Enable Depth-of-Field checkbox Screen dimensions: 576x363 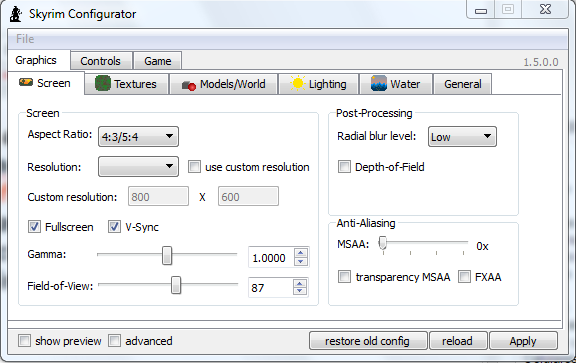point(344,167)
